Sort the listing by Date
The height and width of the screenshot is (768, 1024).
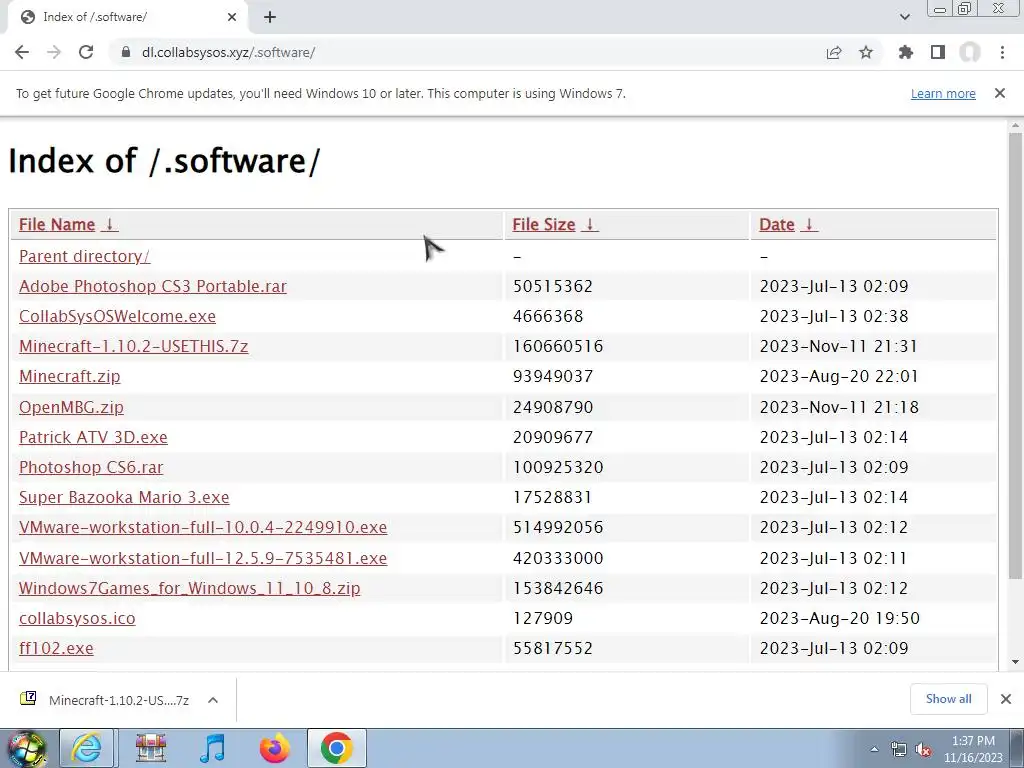click(776, 225)
